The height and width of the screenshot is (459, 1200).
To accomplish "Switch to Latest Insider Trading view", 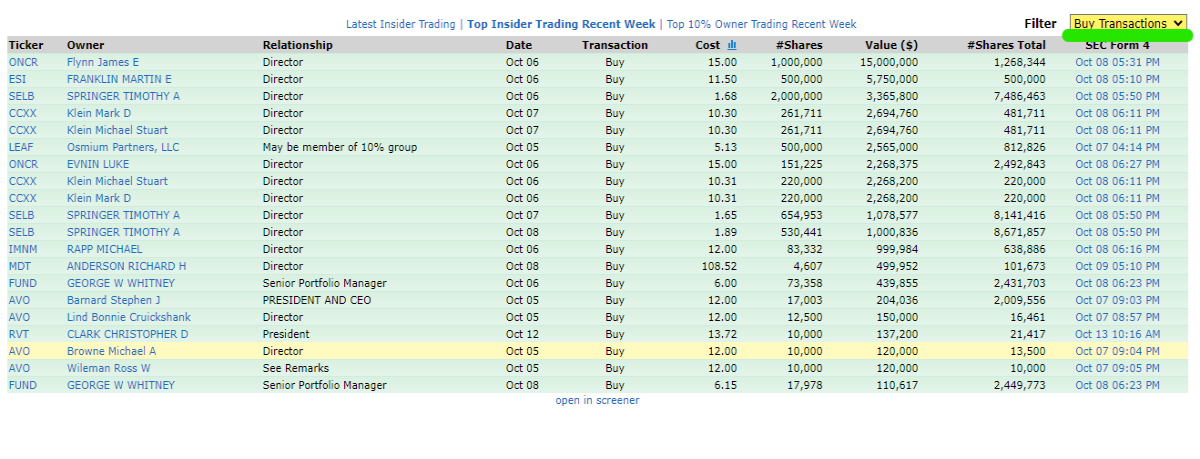I will pyautogui.click(x=400, y=24).
